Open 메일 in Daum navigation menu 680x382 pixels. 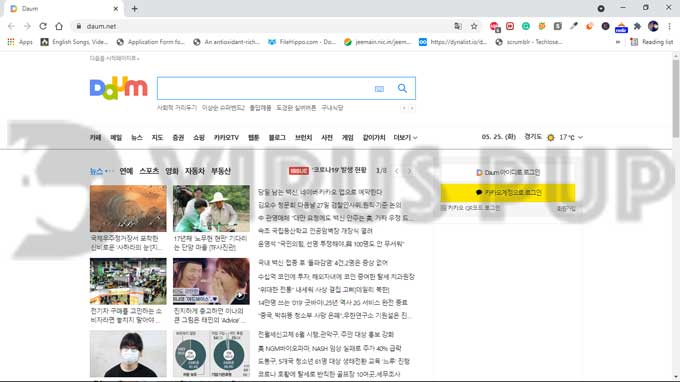point(116,137)
